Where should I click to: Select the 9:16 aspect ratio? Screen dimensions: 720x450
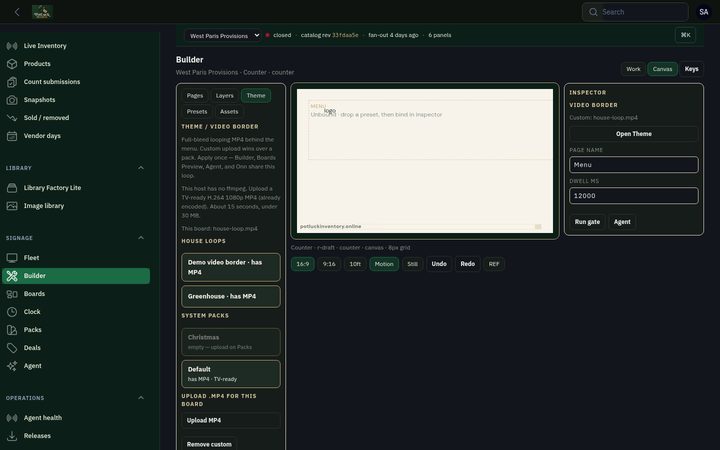click(x=329, y=264)
